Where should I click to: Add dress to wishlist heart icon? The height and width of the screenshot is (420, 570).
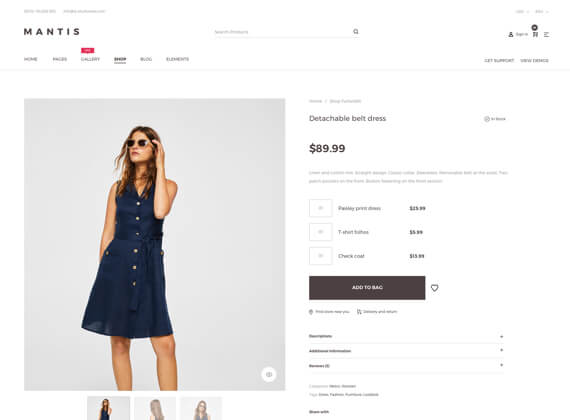[x=434, y=288]
